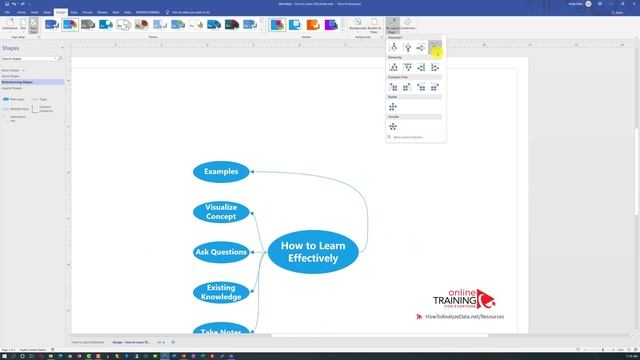This screenshot has height=360, width=640.
Task: Open Borders & Titles dropdown
Action: (x=374, y=24)
